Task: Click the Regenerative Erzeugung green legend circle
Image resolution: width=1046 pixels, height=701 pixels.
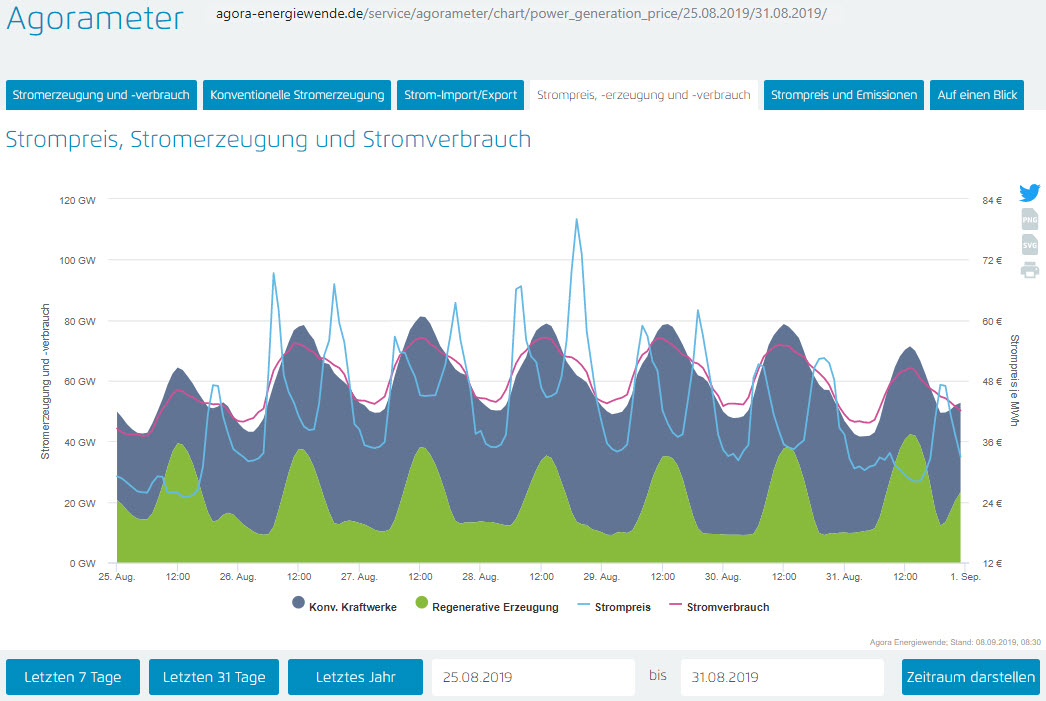Action: pos(421,603)
